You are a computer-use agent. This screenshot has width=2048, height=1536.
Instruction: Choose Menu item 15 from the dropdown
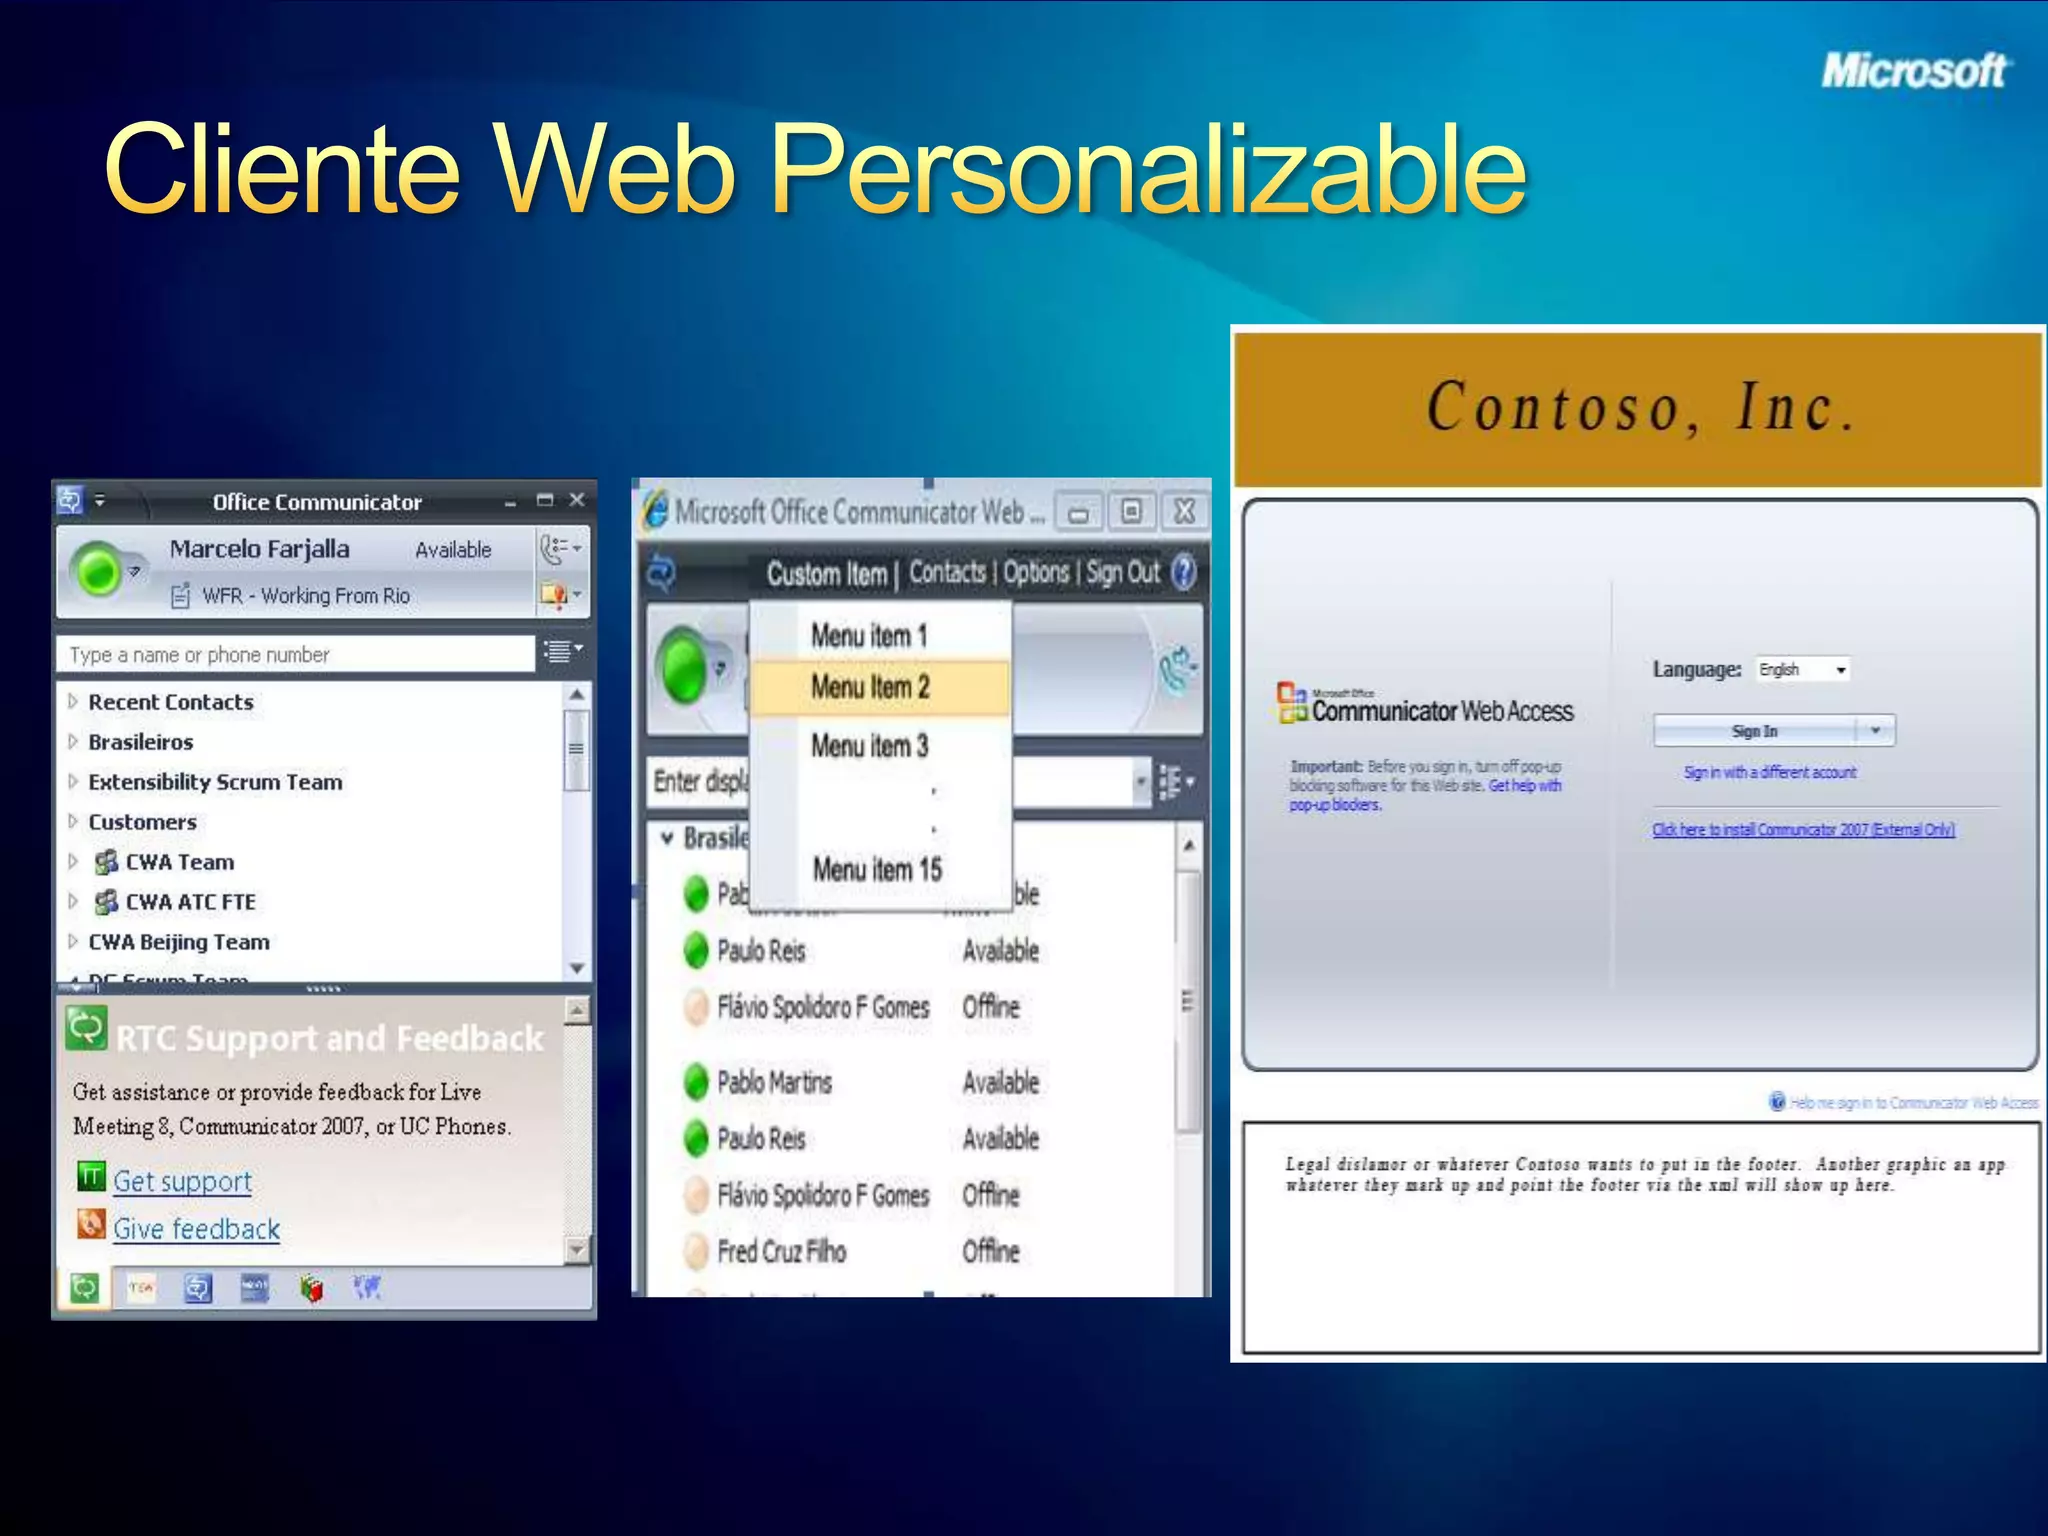click(880, 869)
